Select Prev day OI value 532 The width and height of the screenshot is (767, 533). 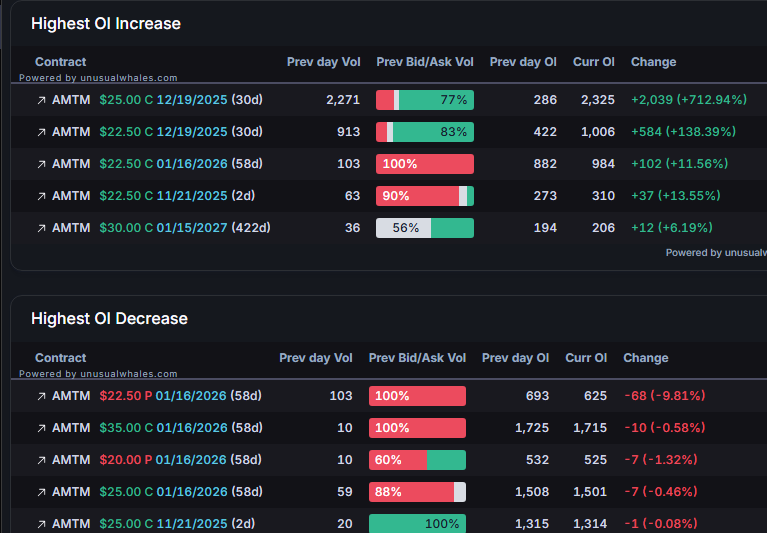tap(537, 460)
